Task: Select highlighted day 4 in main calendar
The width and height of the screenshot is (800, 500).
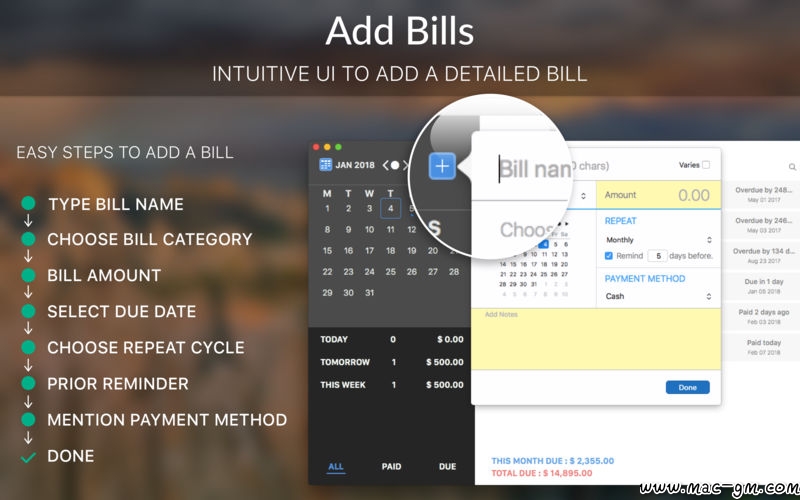Action: [x=390, y=208]
